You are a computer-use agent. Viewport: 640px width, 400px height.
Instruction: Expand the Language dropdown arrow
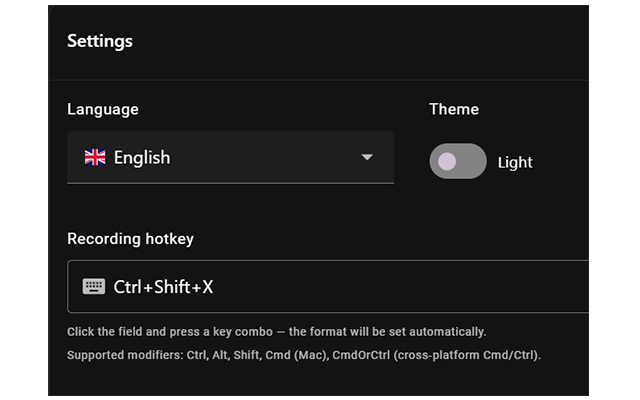point(367,157)
